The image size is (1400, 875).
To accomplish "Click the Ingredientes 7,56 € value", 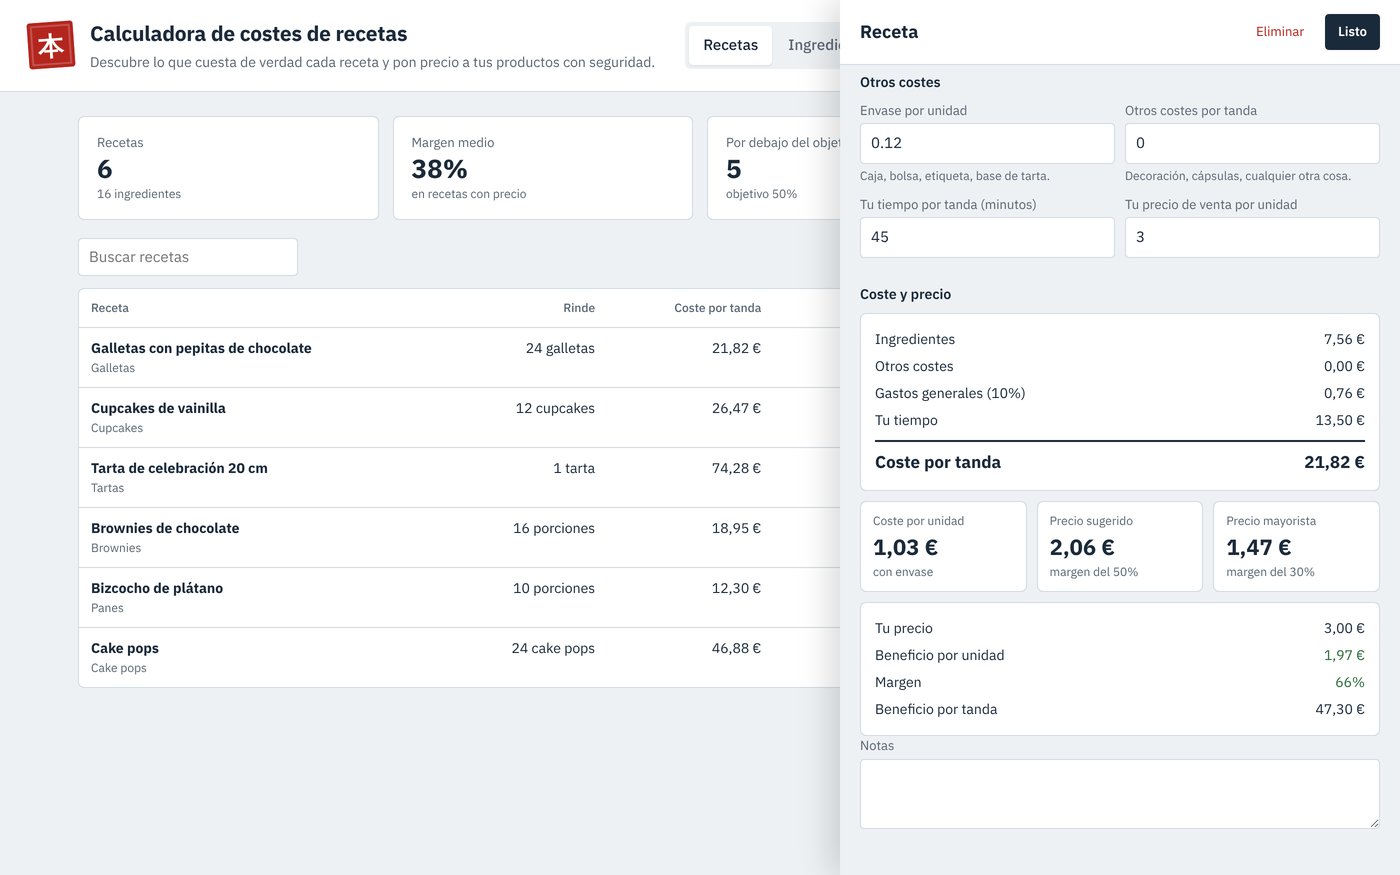I will click(x=1344, y=339).
